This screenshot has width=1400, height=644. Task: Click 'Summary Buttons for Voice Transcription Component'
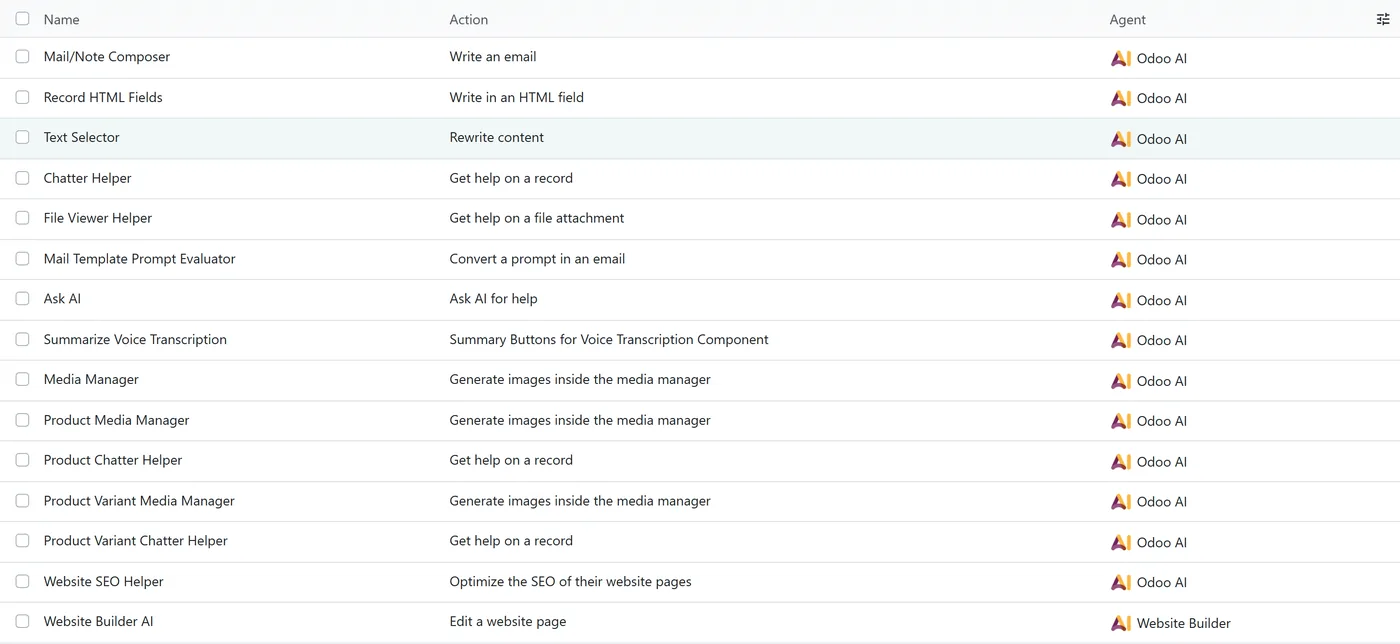[609, 339]
